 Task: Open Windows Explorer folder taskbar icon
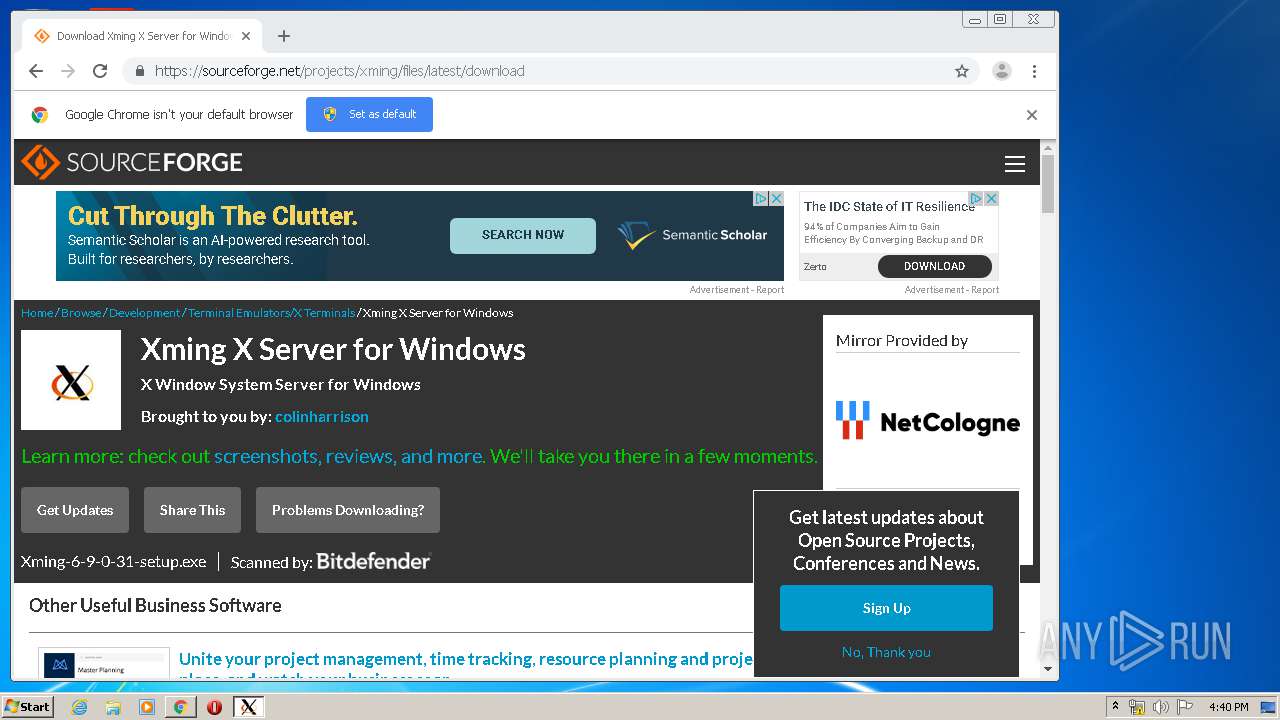(113, 707)
